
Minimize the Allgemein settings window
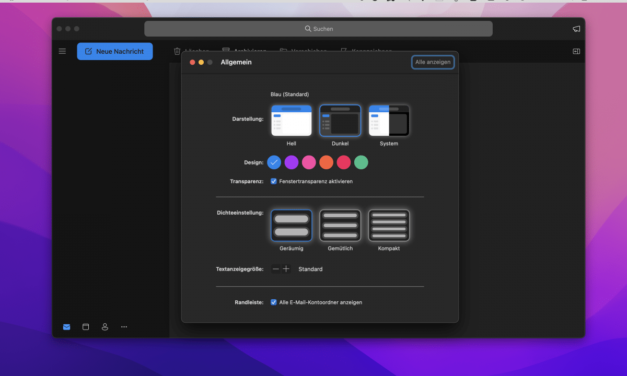click(x=201, y=62)
